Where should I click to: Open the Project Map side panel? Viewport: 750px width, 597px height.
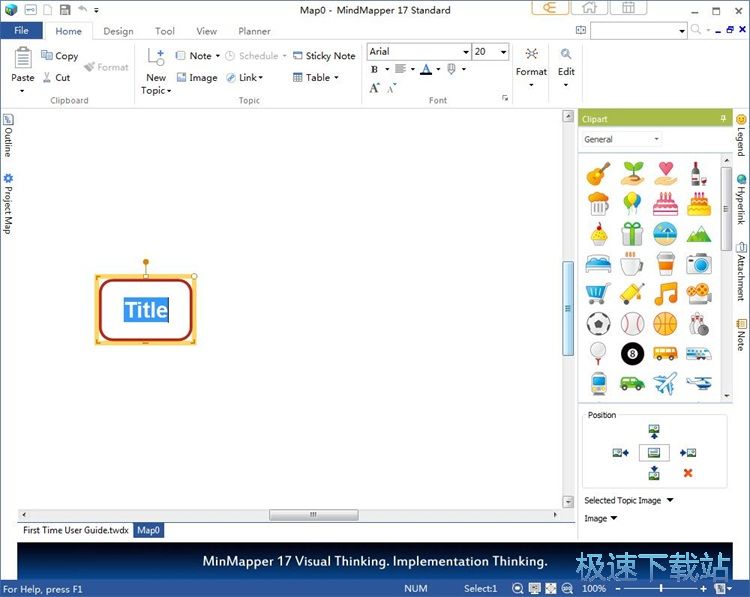[x=8, y=204]
